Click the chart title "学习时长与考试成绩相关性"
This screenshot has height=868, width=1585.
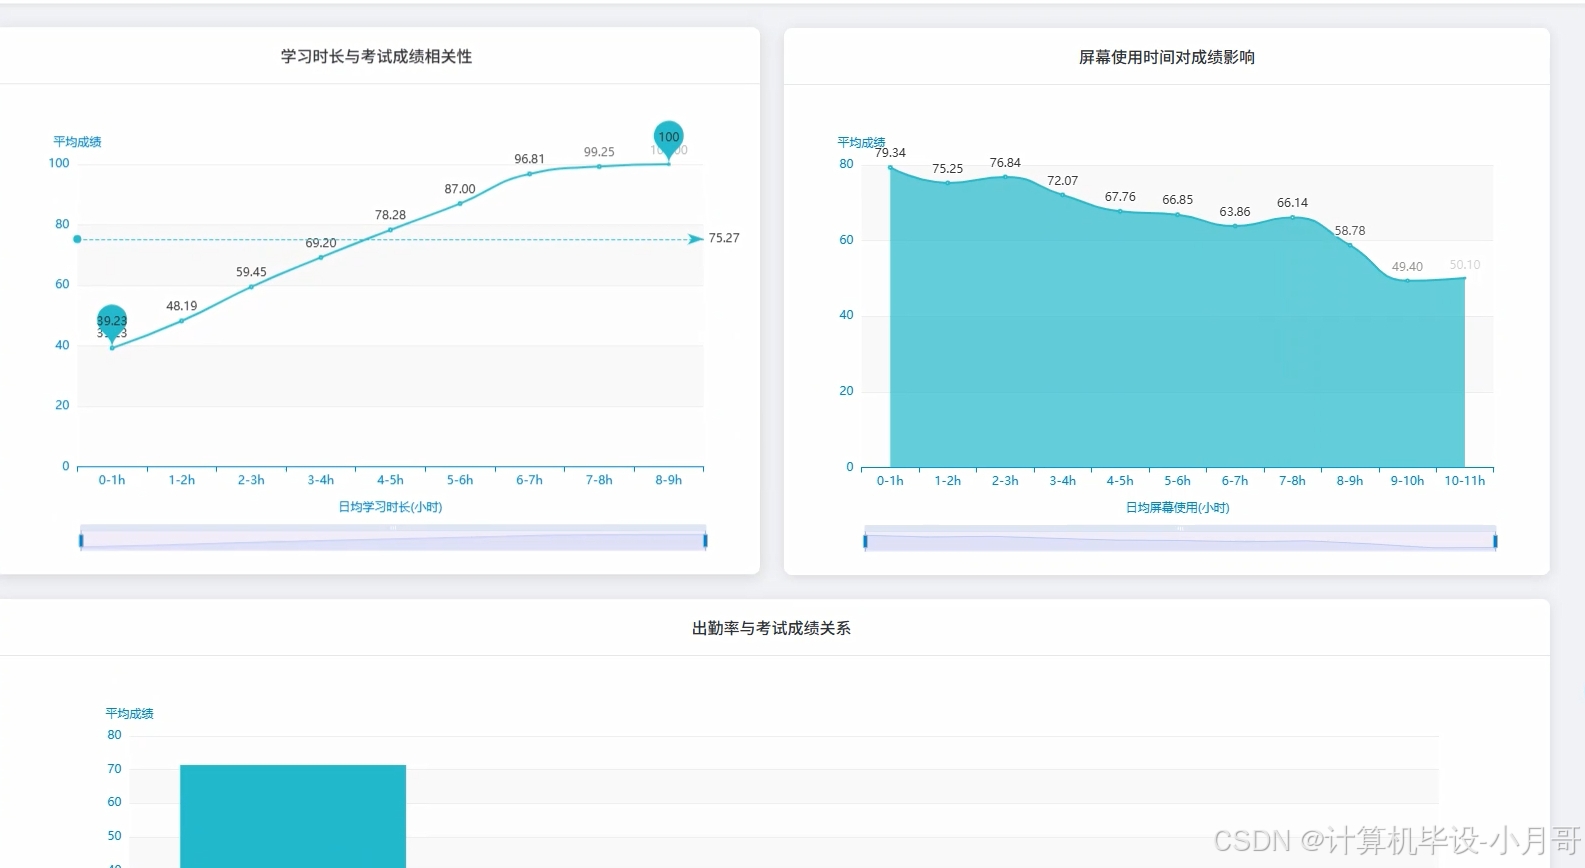pos(376,57)
